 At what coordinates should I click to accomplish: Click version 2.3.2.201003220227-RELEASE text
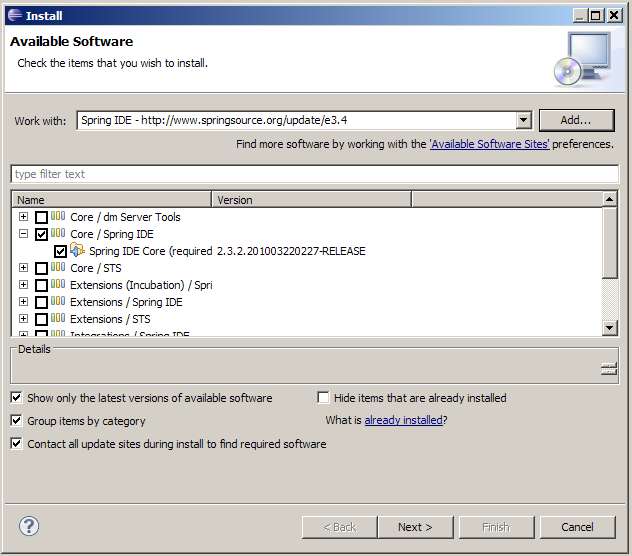291,251
